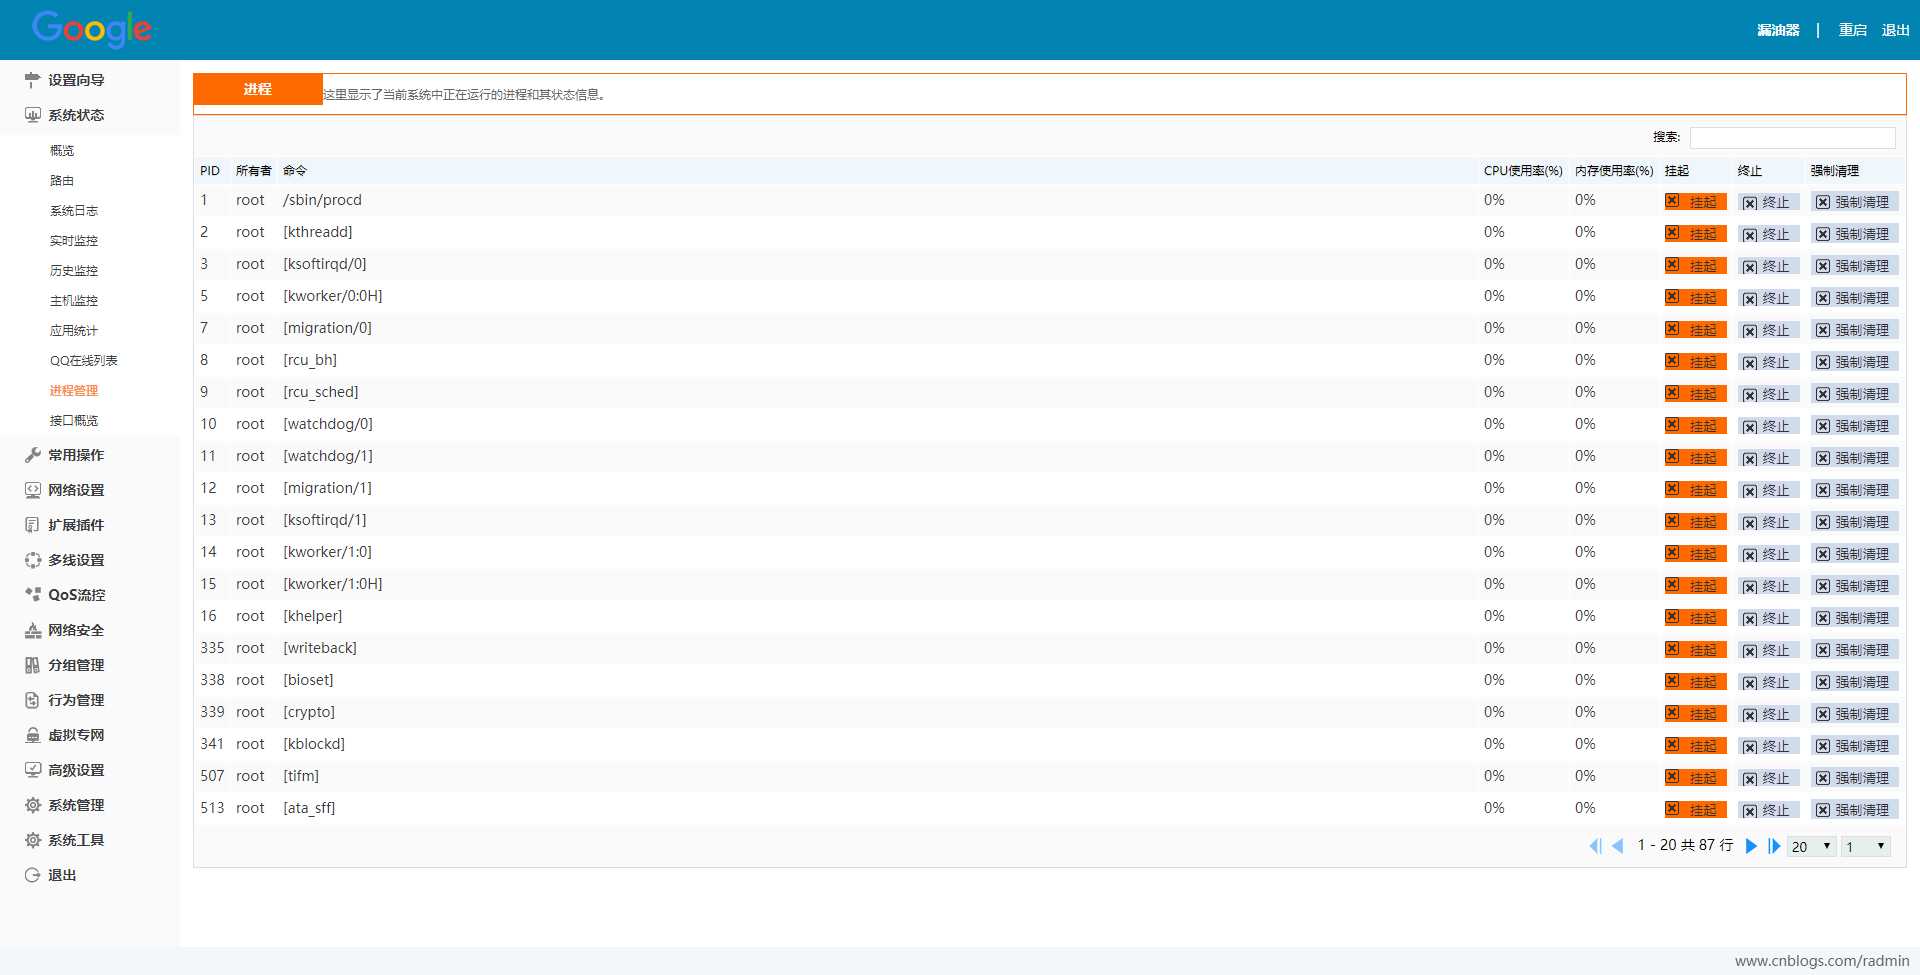Open 系统日志 submenu item

pyautogui.click(x=74, y=211)
